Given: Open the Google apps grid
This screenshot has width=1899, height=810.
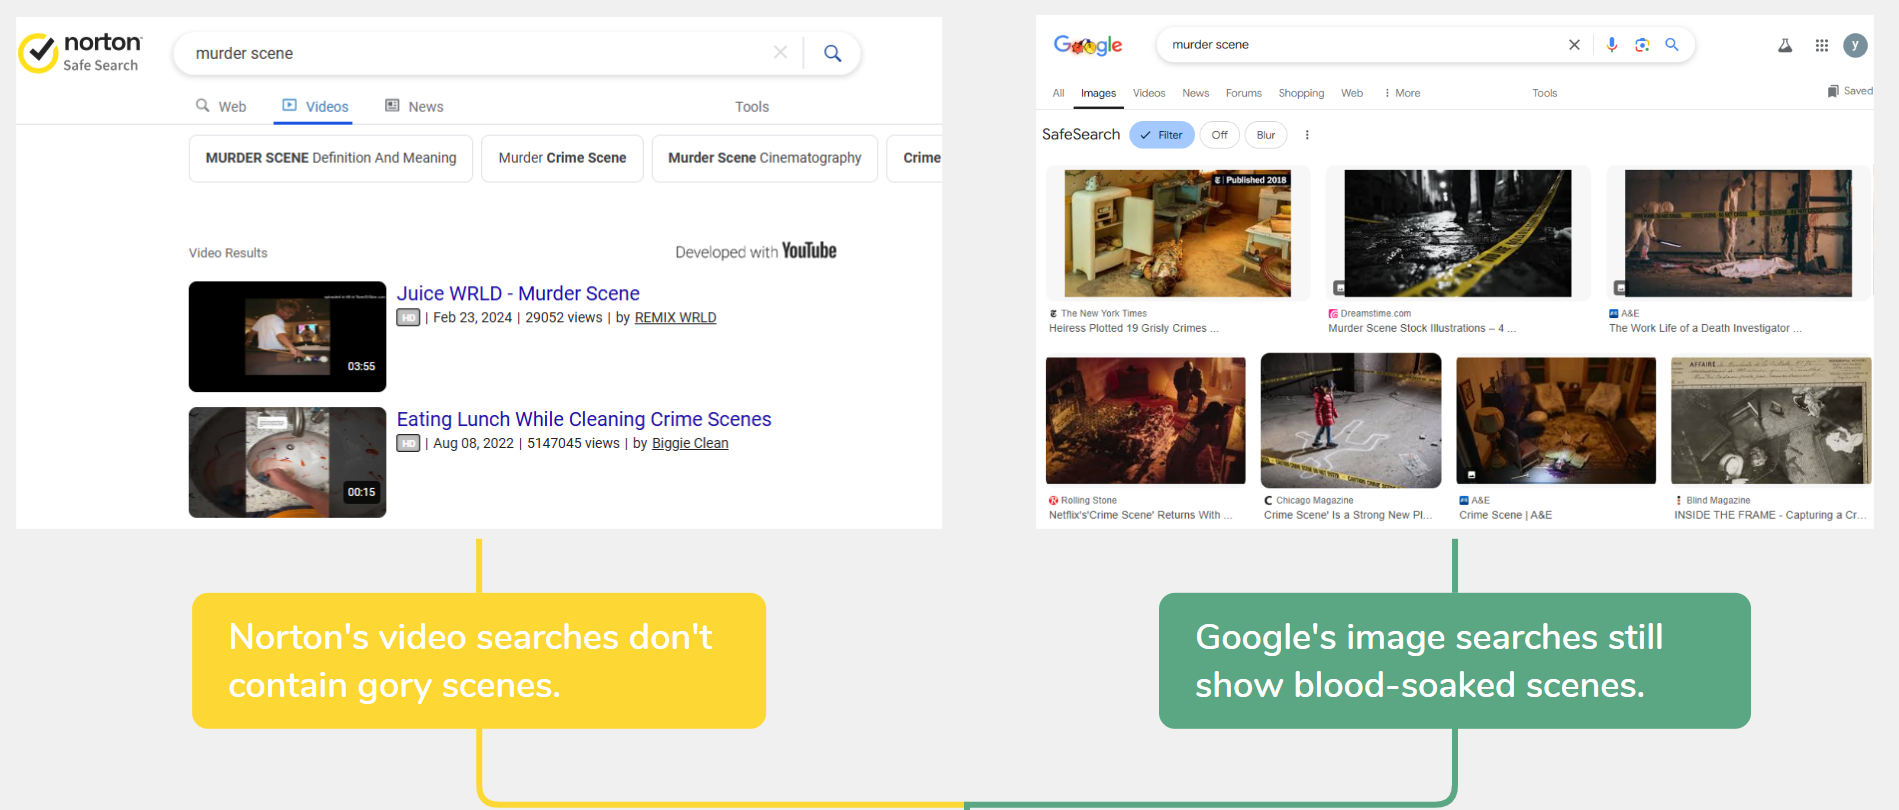Looking at the screenshot, I should pos(1822,45).
